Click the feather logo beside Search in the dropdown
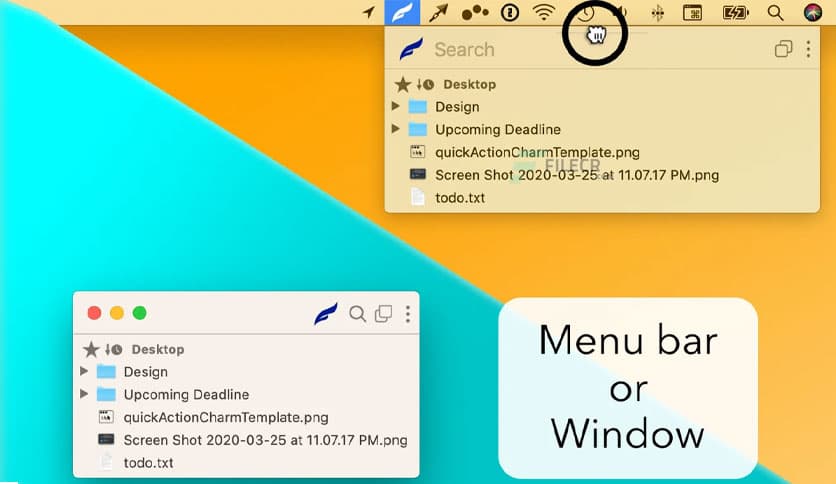The width and height of the screenshot is (836, 484). coord(411,49)
